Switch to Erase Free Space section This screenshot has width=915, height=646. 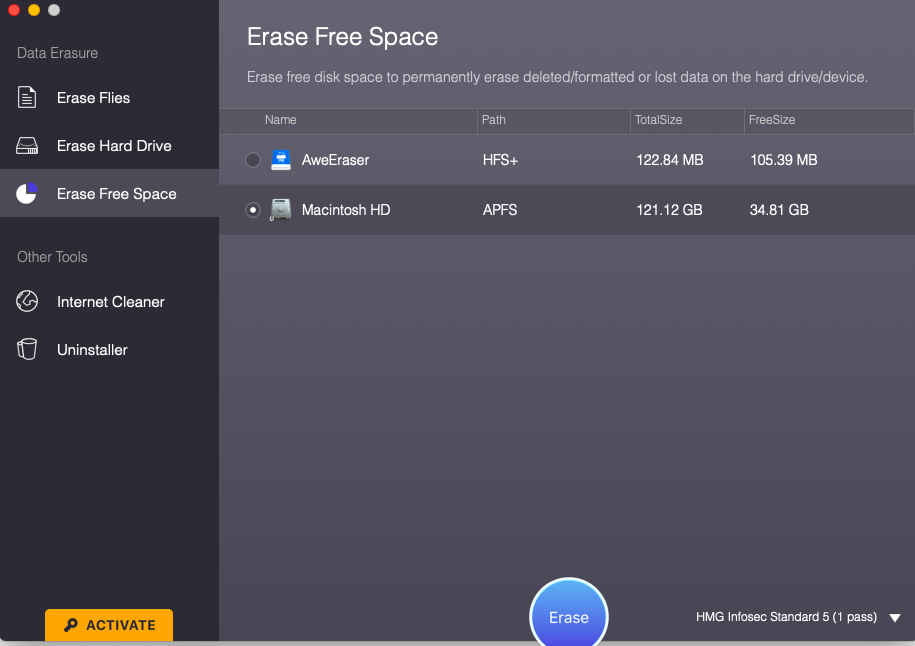click(x=110, y=193)
